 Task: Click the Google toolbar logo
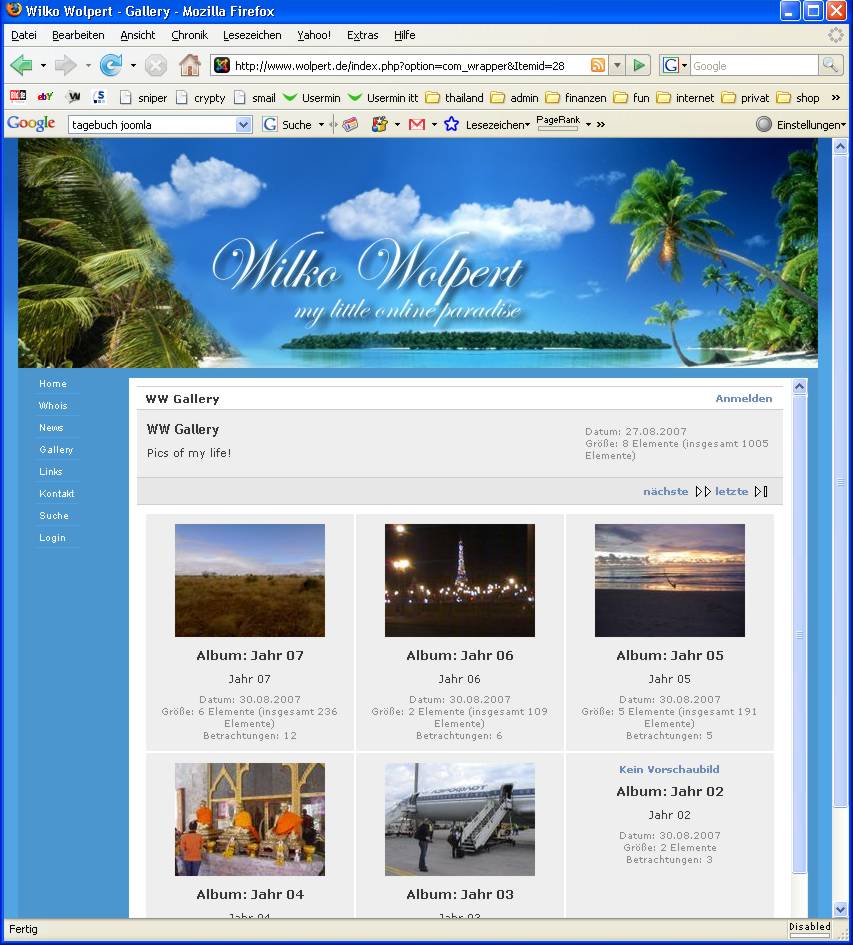coord(31,124)
